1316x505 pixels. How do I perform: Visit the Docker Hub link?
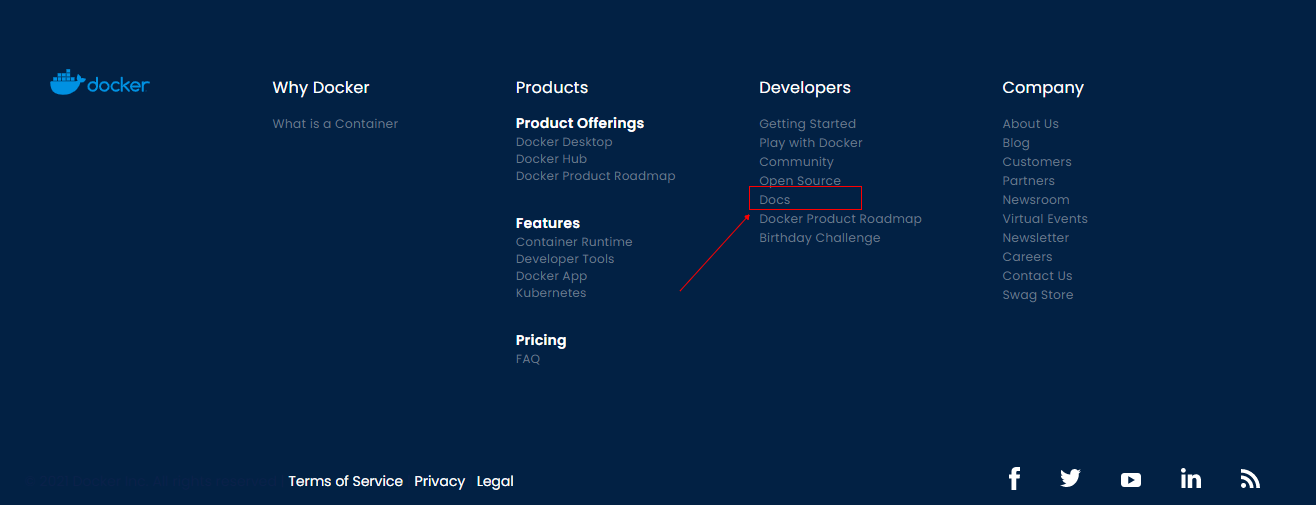click(551, 159)
